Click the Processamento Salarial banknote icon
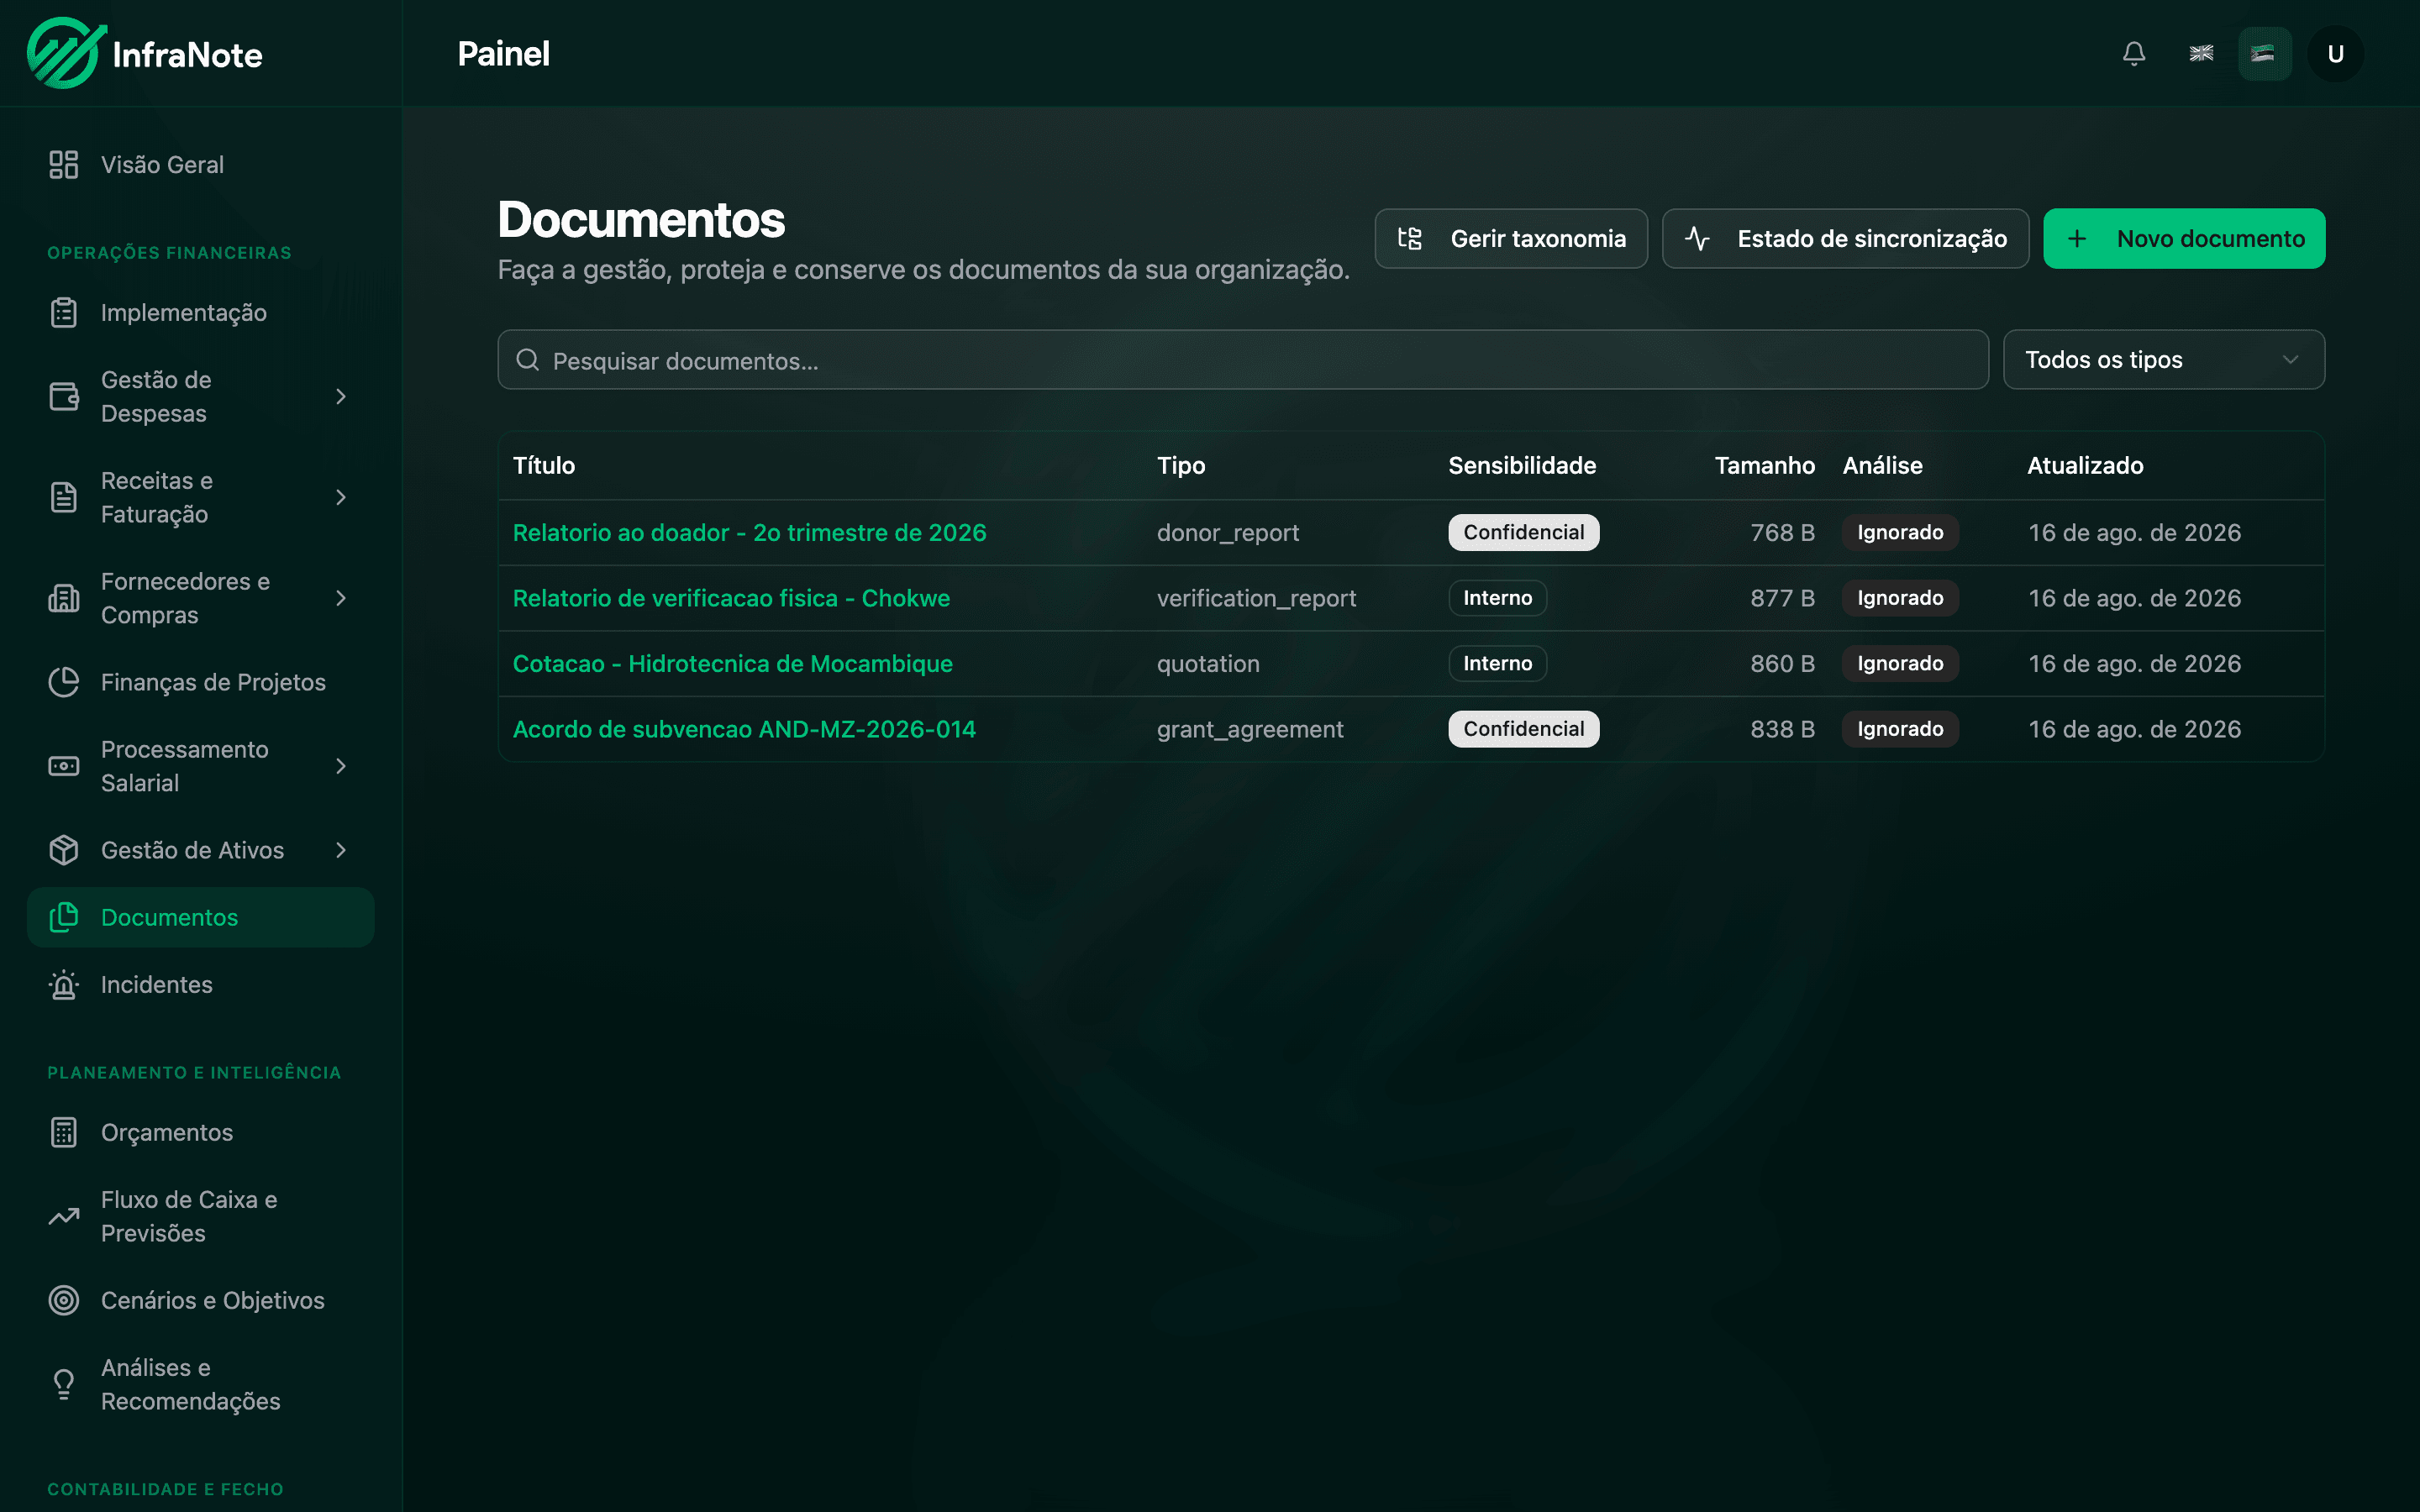This screenshot has height=1512, width=2420. pos(64,766)
